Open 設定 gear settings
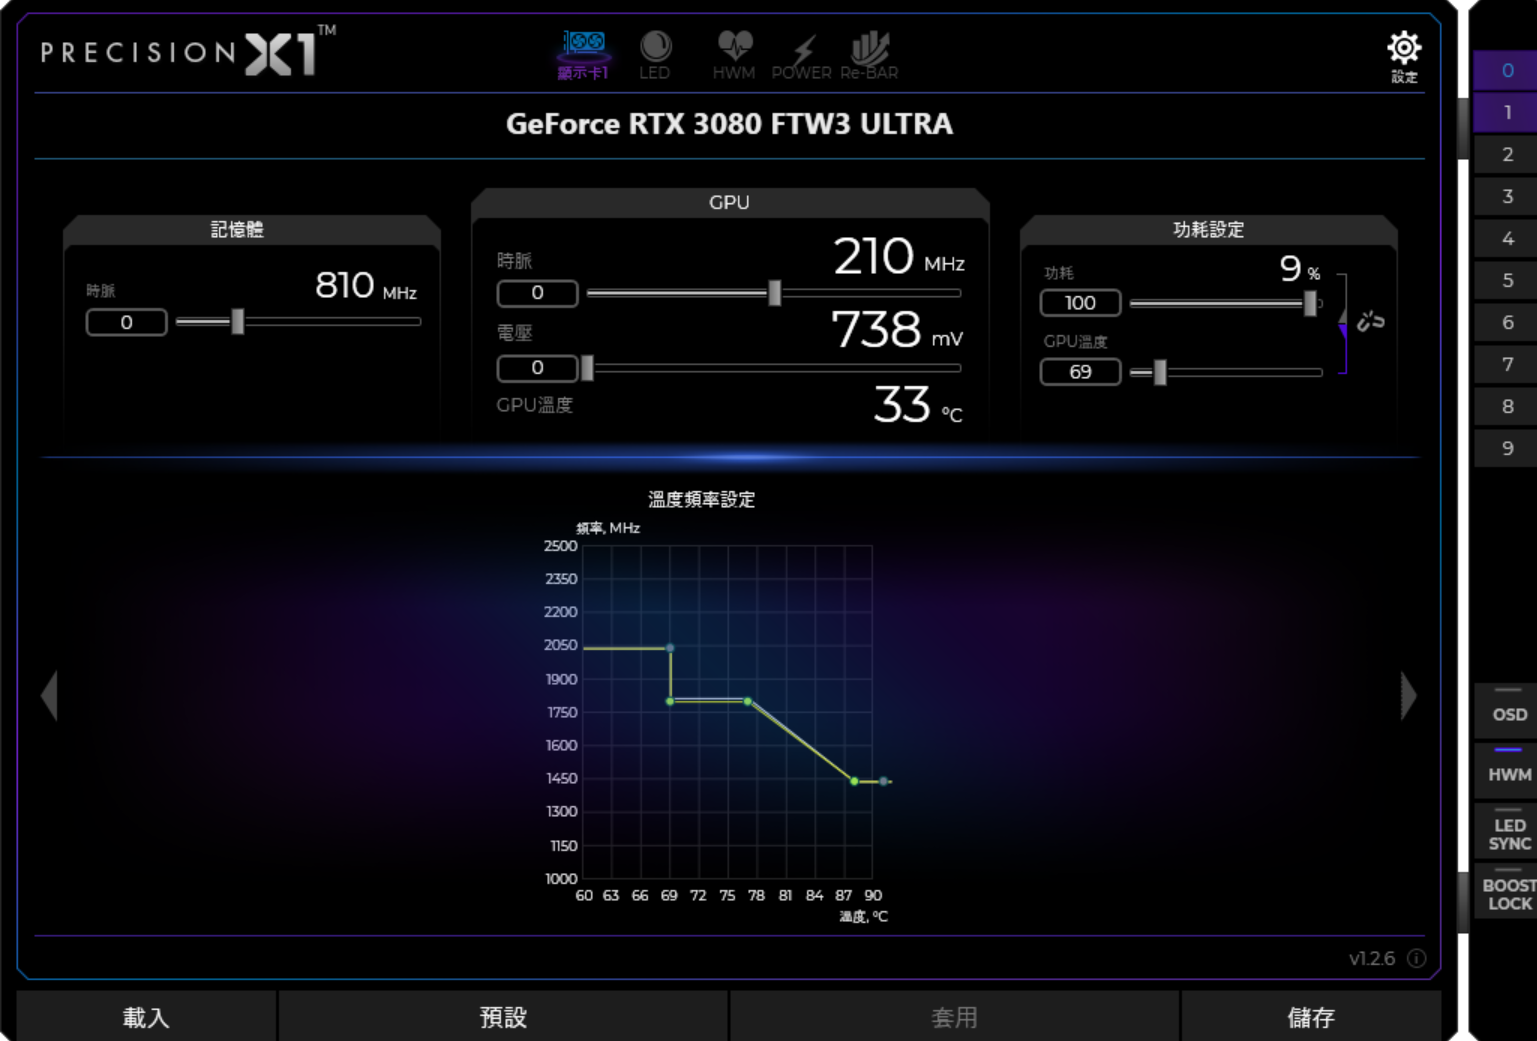The width and height of the screenshot is (1537, 1041). point(1404,56)
